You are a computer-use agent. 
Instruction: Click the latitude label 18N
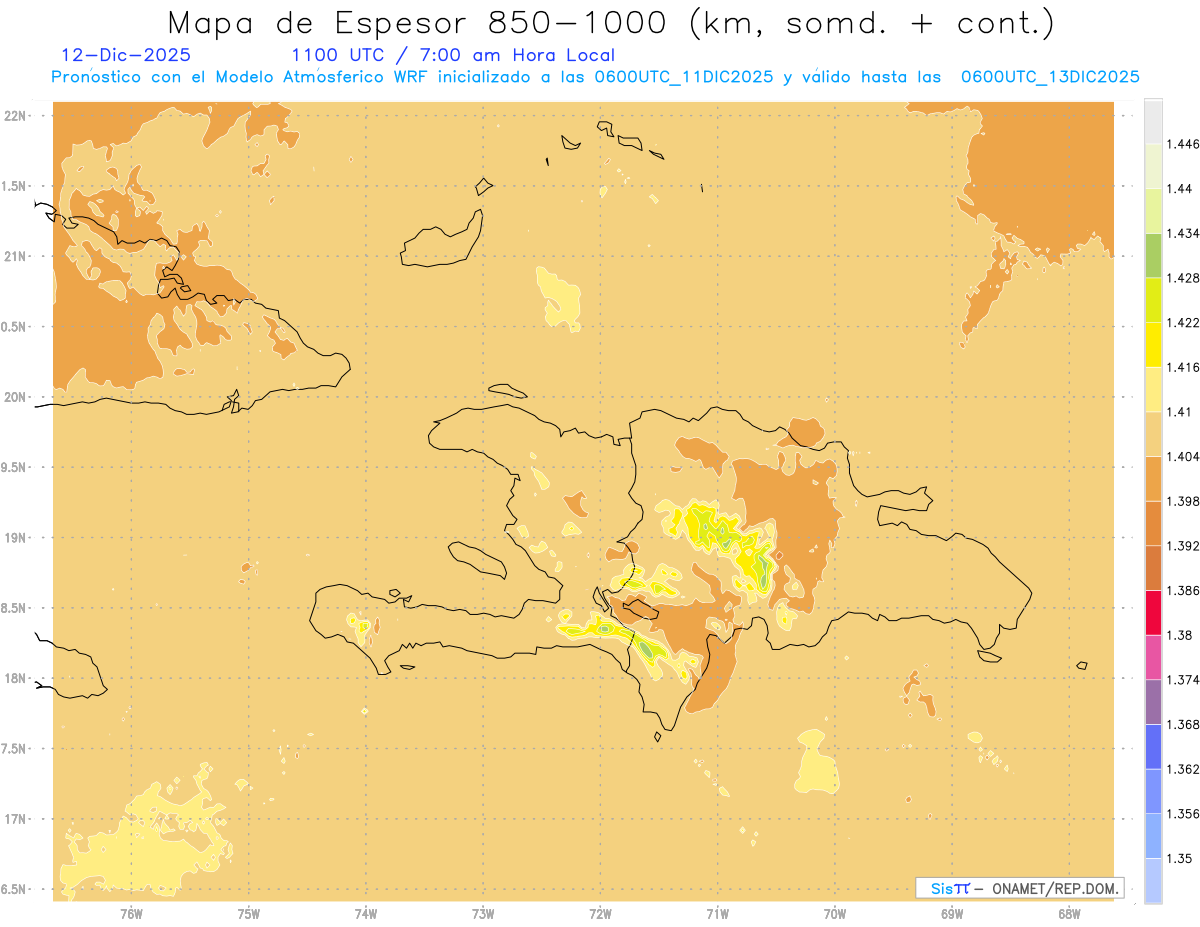(x=15, y=679)
